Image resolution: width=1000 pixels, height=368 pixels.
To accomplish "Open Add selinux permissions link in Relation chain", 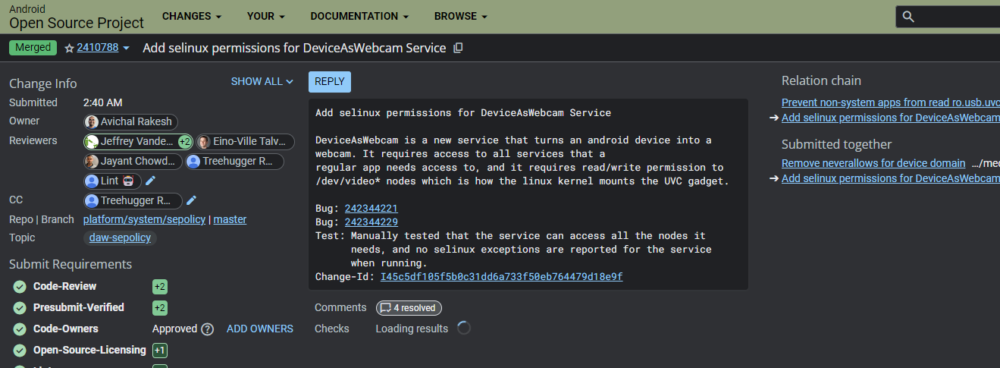I will [x=890, y=118].
